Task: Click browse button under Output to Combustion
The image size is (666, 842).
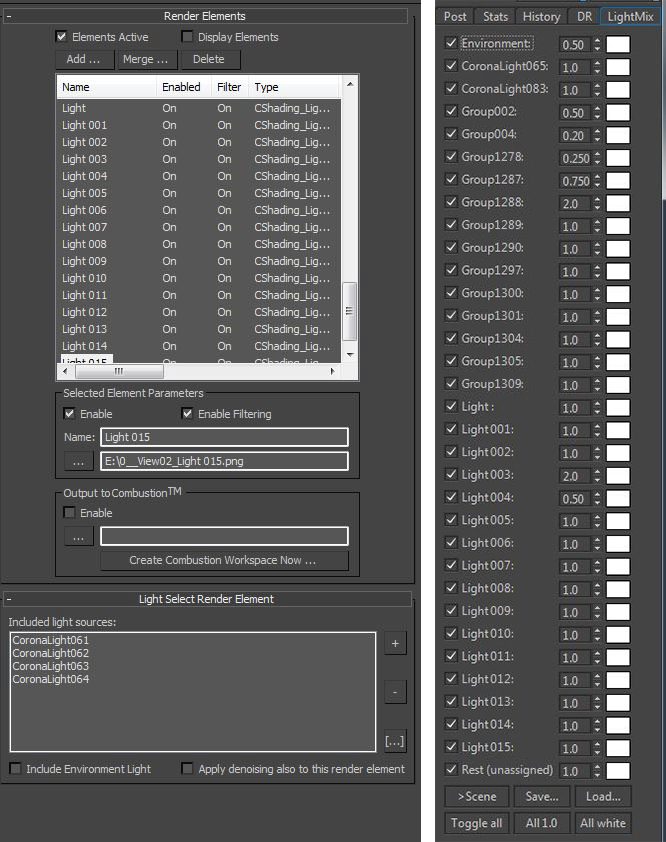Action: [78, 536]
